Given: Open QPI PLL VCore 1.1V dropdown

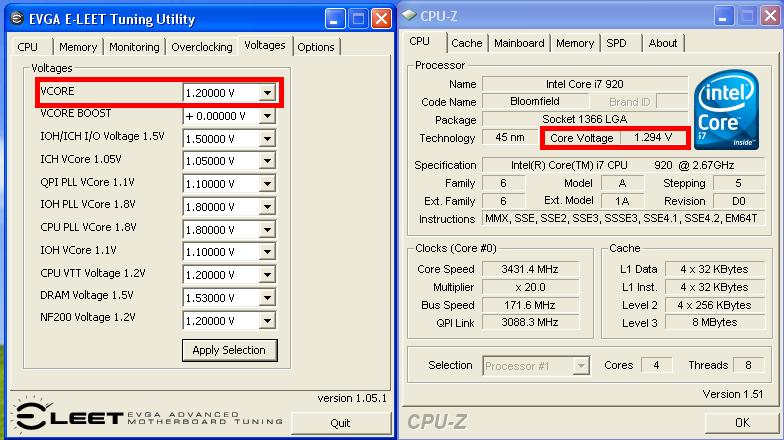Looking at the screenshot, I should (x=268, y=184).
